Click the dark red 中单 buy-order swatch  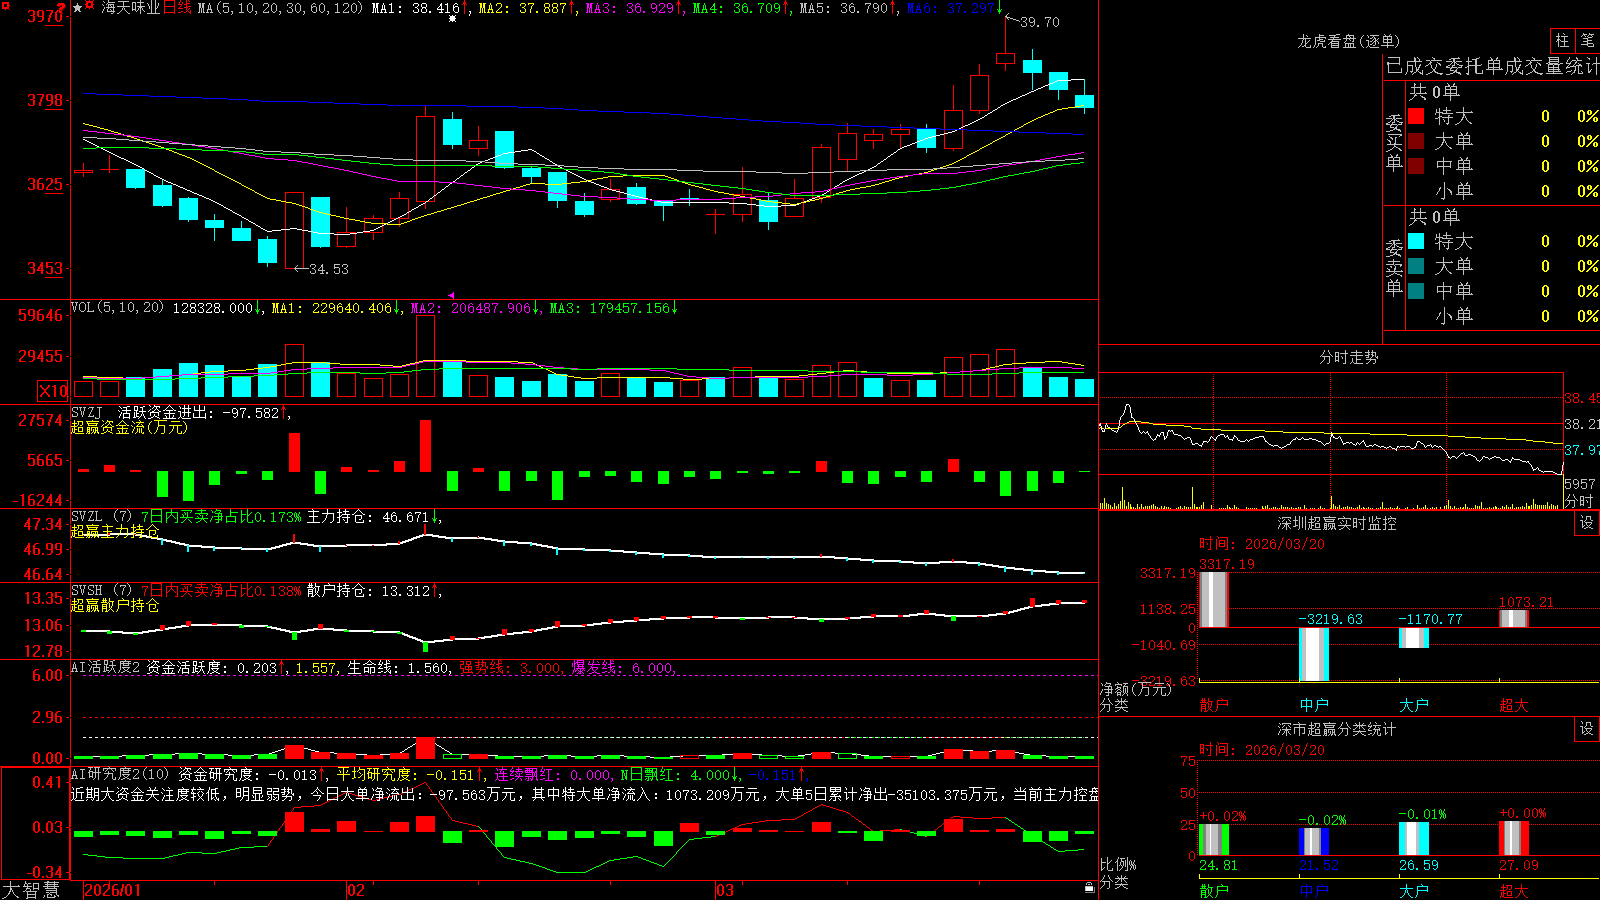(1416, 166)
